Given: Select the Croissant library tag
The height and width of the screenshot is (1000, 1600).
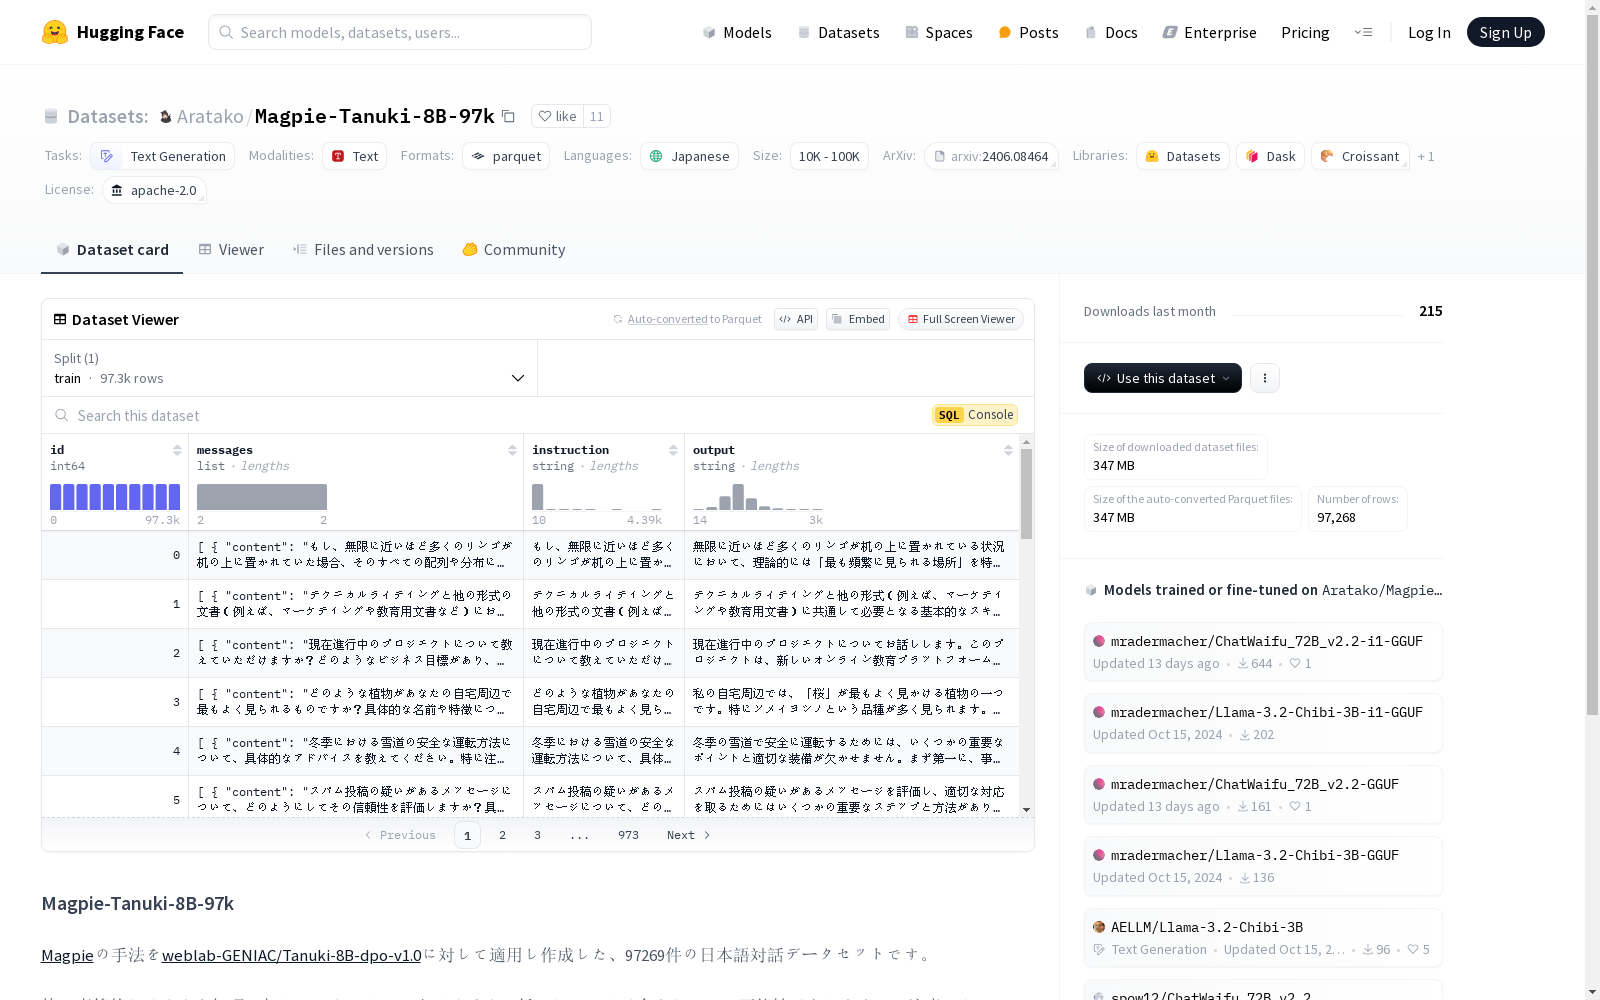Looking at the screenshot, I should [1360, 156].
